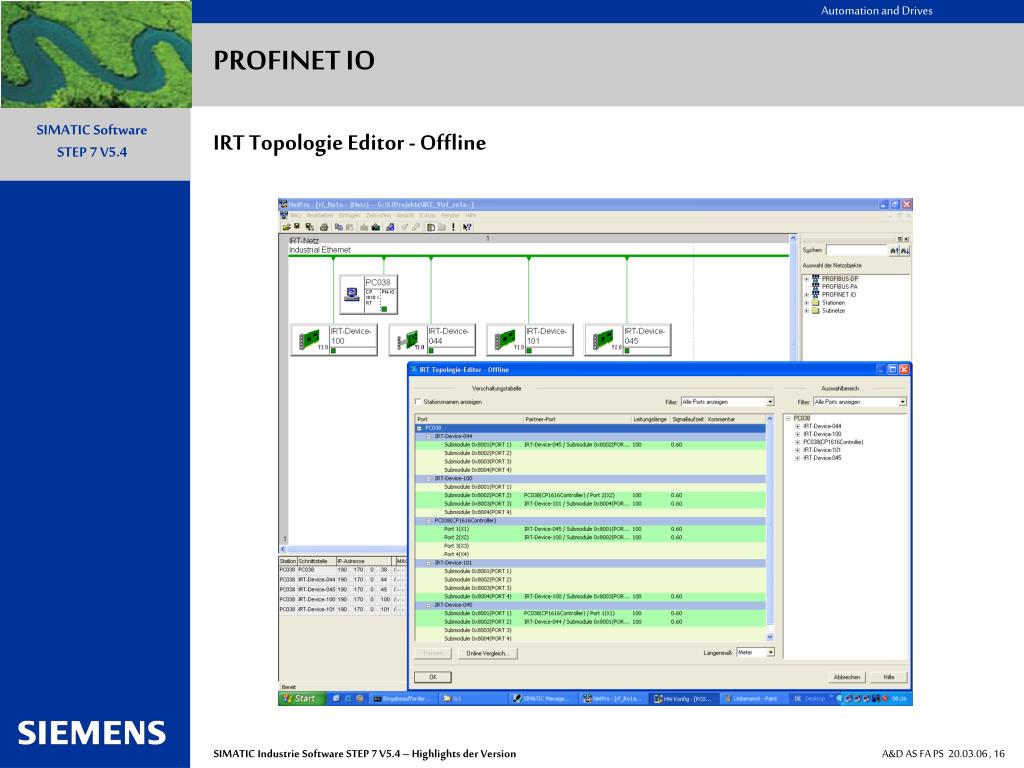Switch to SIMATIC Manager taskbar button
Image resolution: width=1024 pixels, height=768 pixels.
[543, 699]
